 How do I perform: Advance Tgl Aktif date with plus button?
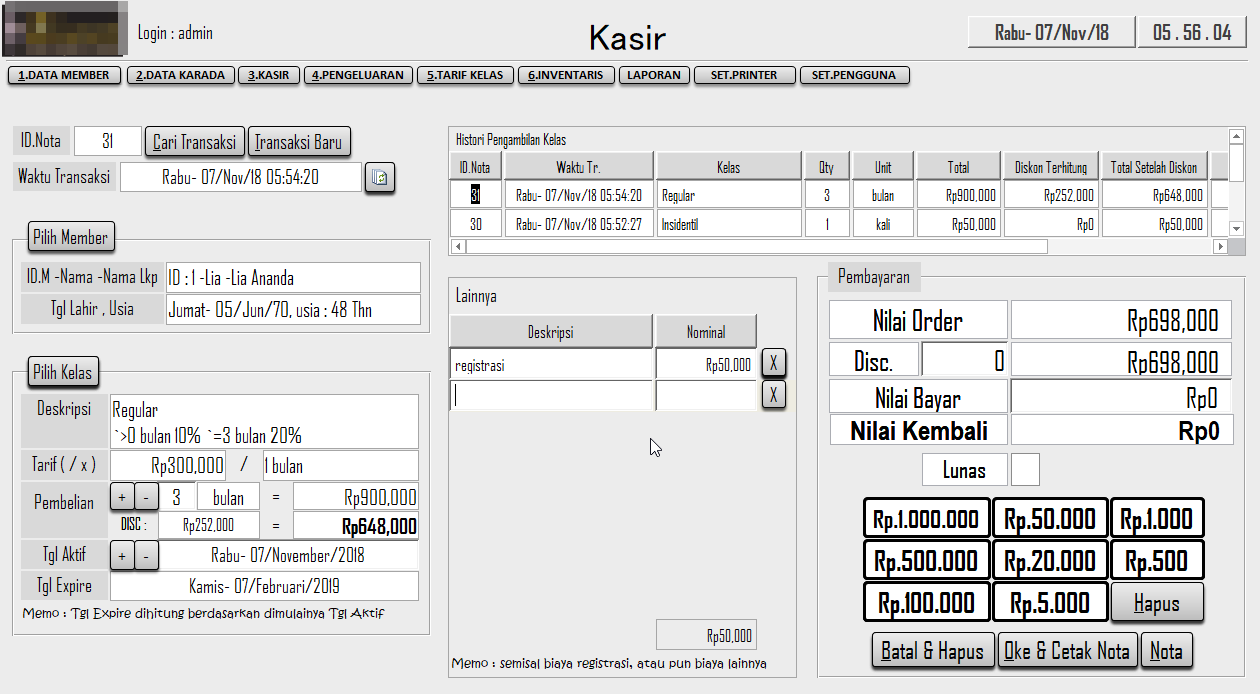pos(121,555)
